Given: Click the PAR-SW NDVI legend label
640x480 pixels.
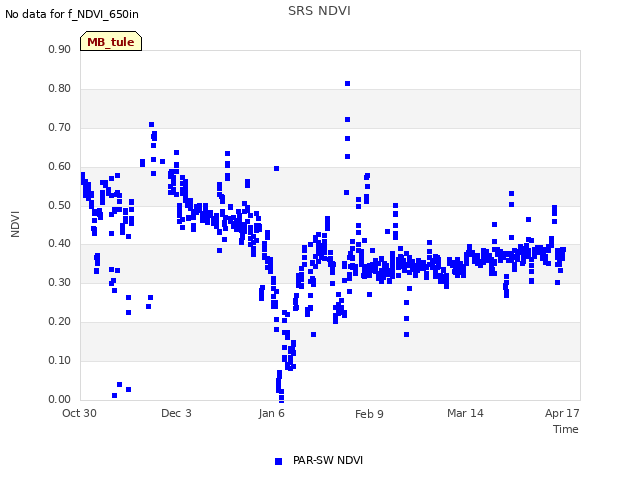Looking at the screenshot, I should click(x=328, y=460).
